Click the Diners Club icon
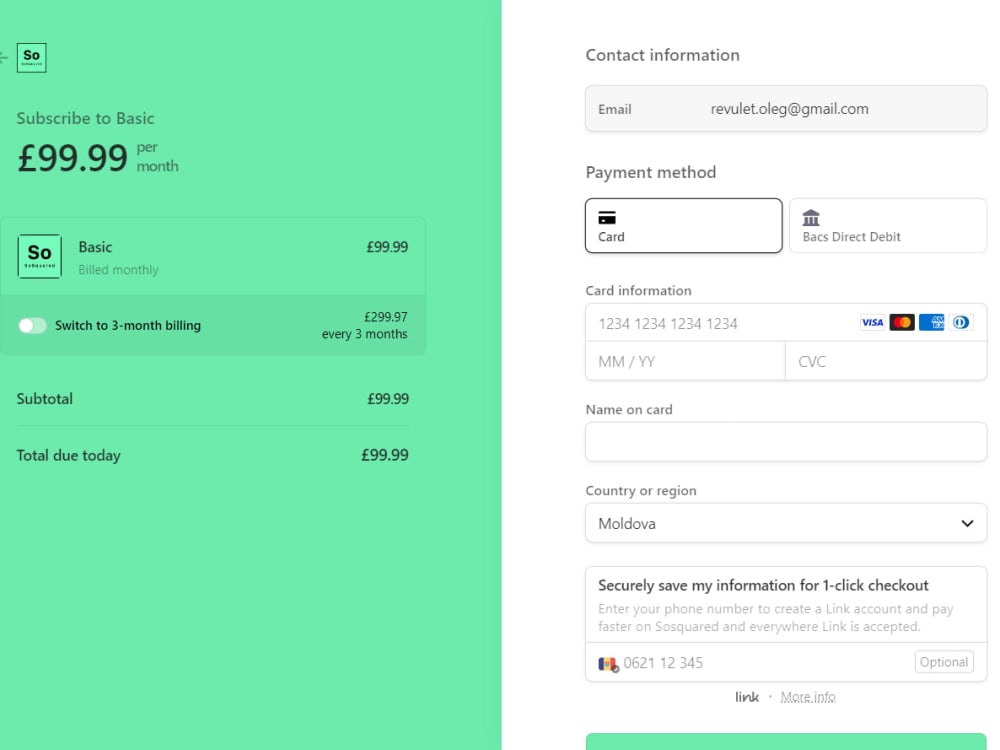 click(961, 323)
